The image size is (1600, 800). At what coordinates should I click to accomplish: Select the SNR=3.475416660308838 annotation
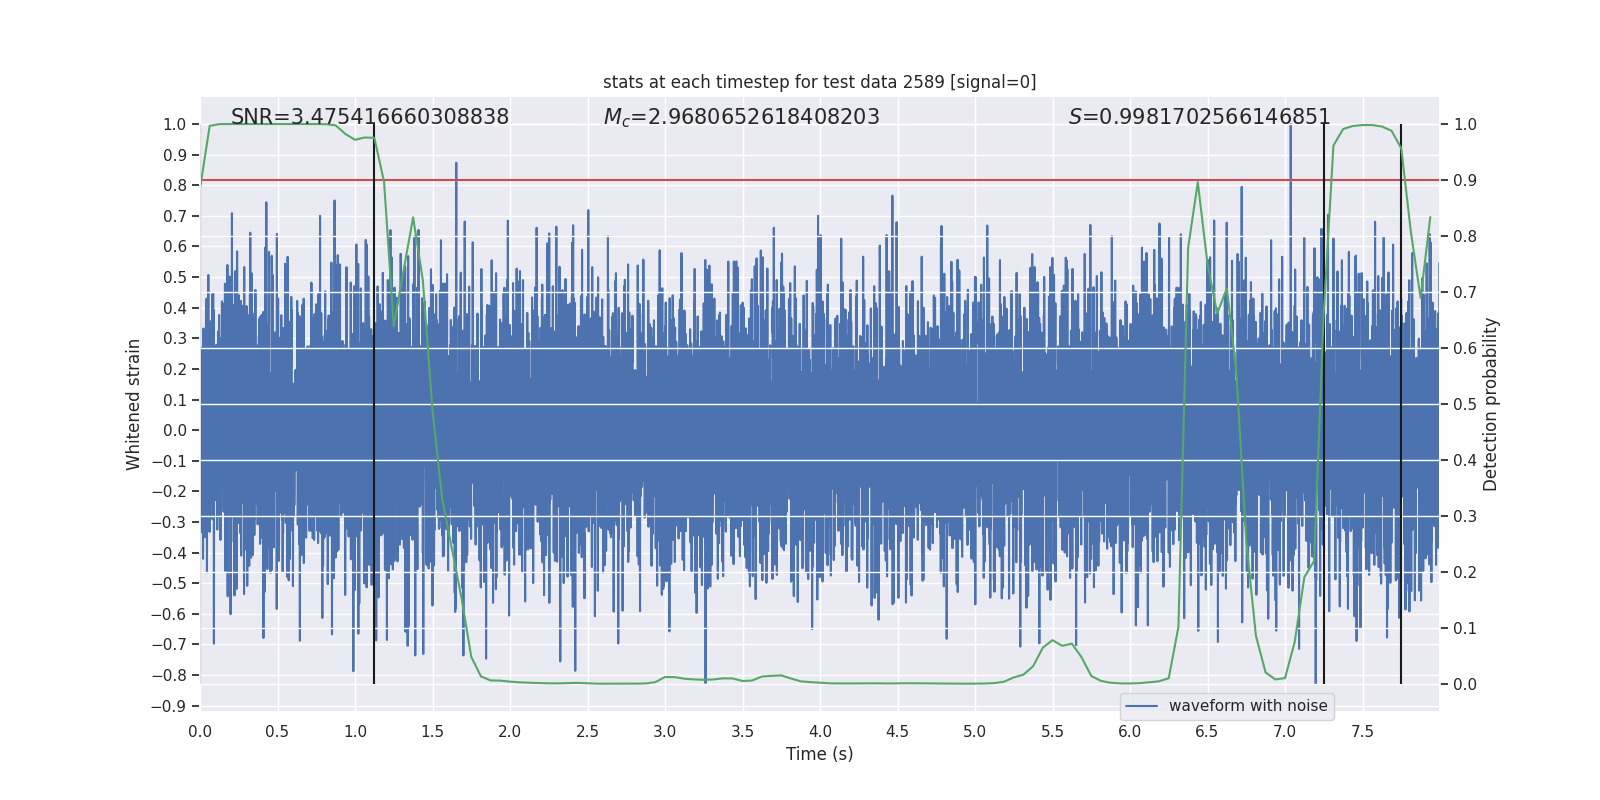[370, 117]
